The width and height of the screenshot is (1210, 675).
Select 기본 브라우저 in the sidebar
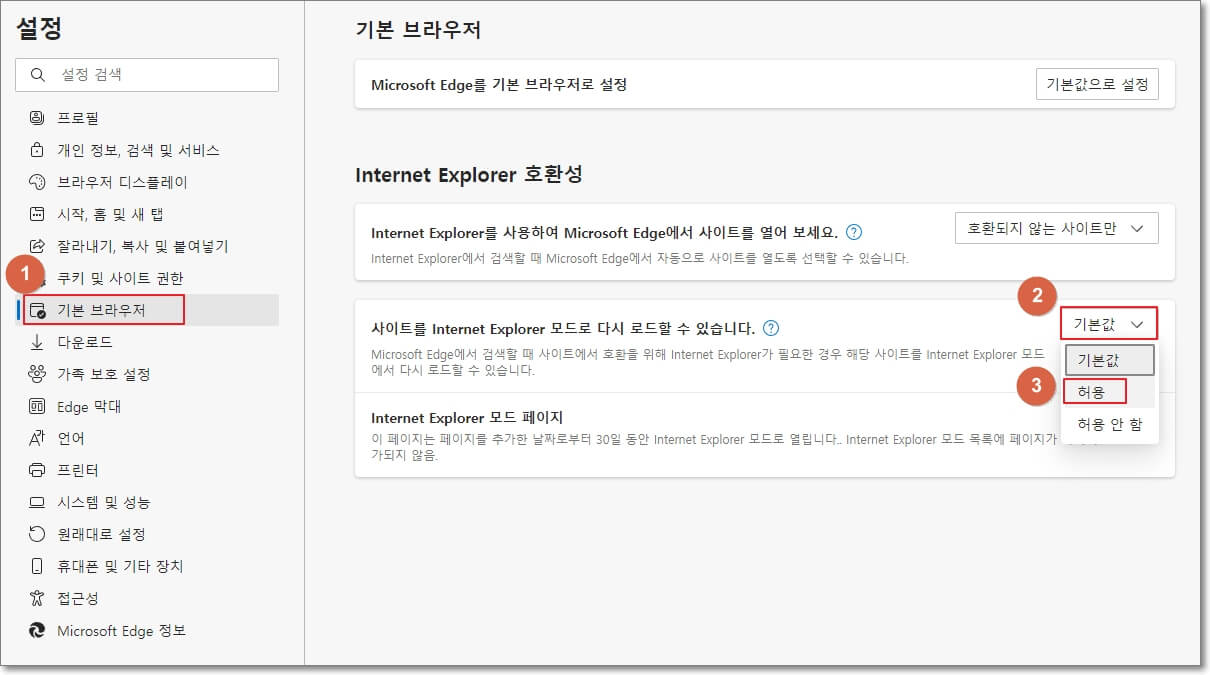point(147,310)
